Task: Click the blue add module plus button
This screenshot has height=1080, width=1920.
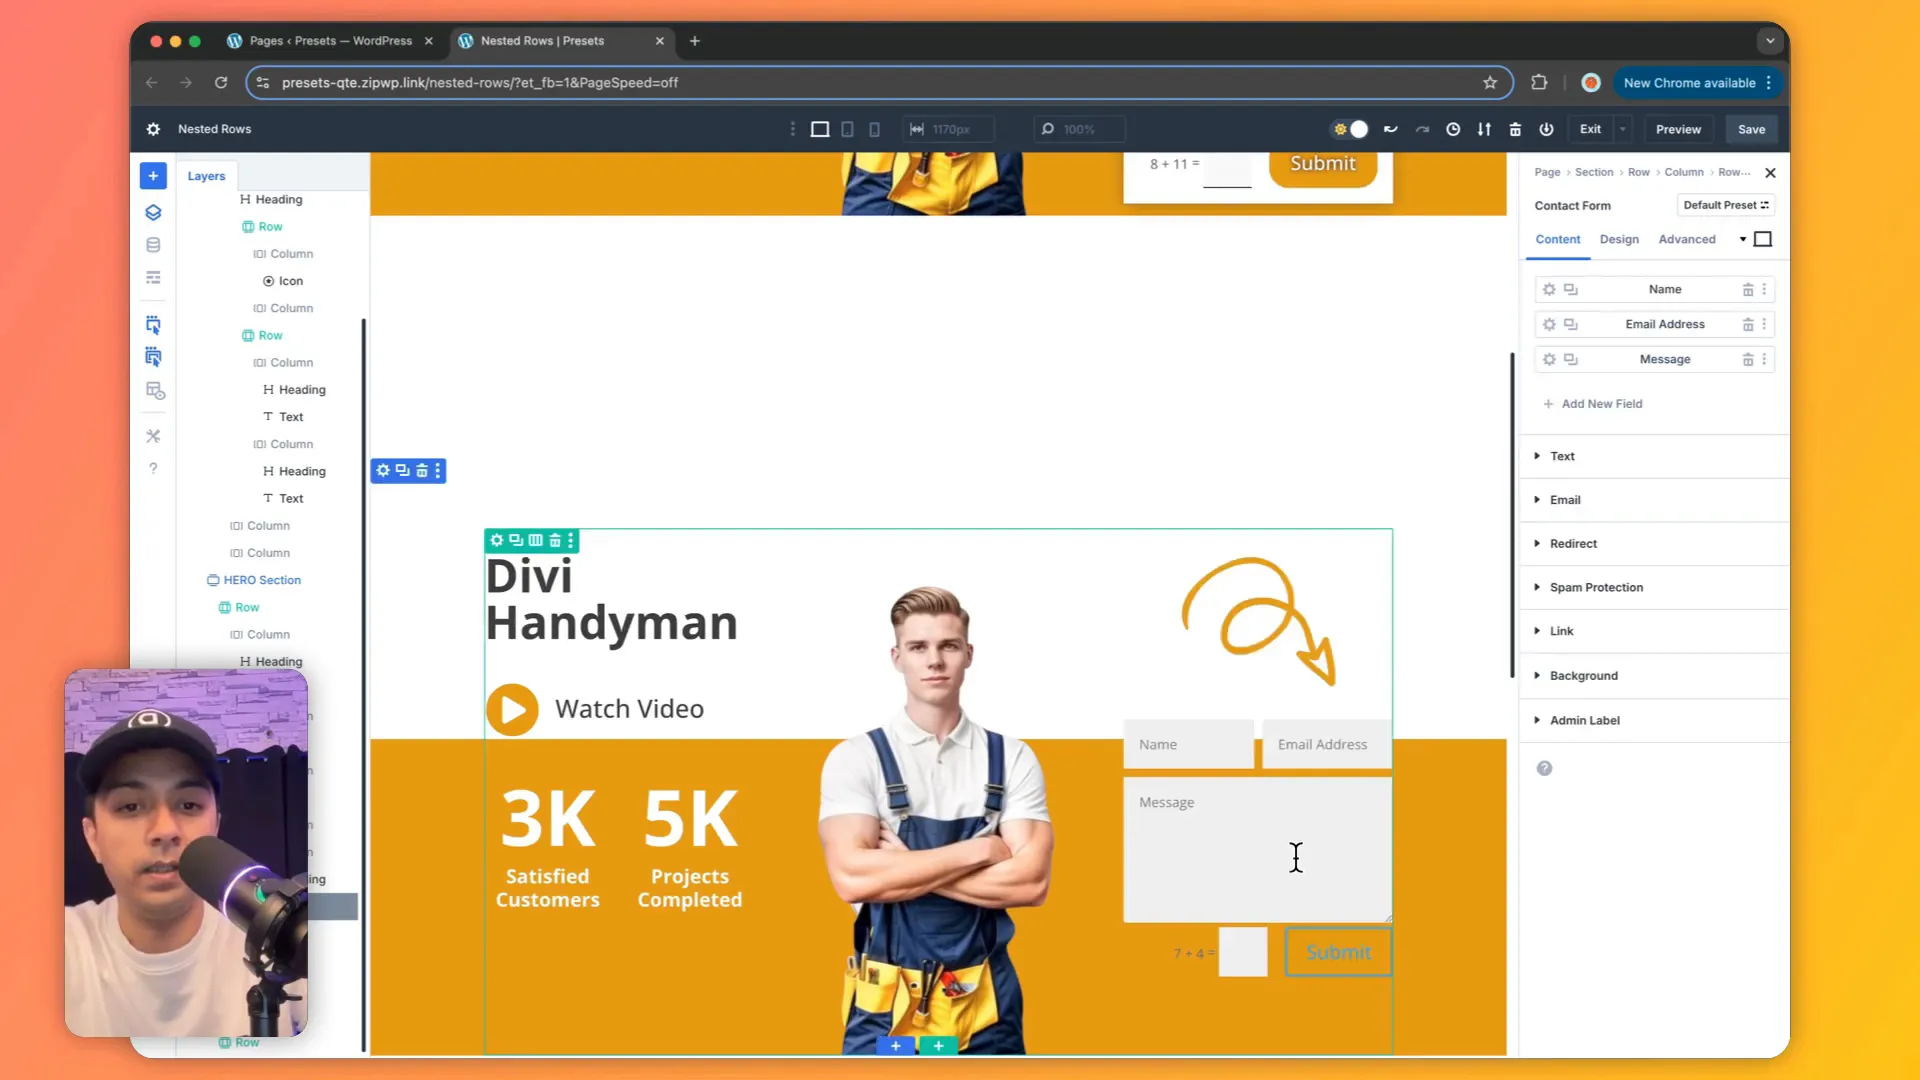Action: (x=153, y=176)
